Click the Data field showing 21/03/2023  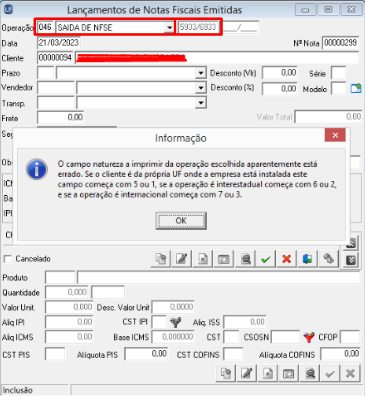tap(59, 43)
